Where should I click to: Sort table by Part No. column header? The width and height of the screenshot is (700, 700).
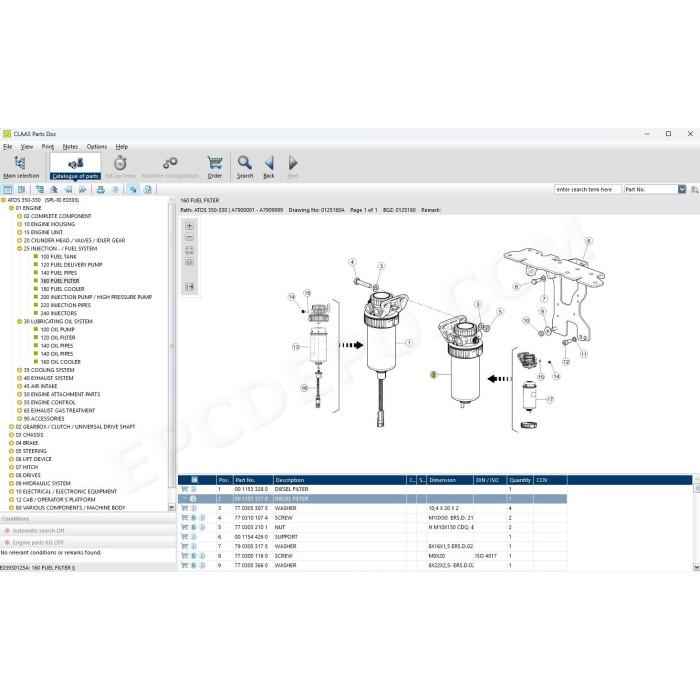(x=253, y=480)
